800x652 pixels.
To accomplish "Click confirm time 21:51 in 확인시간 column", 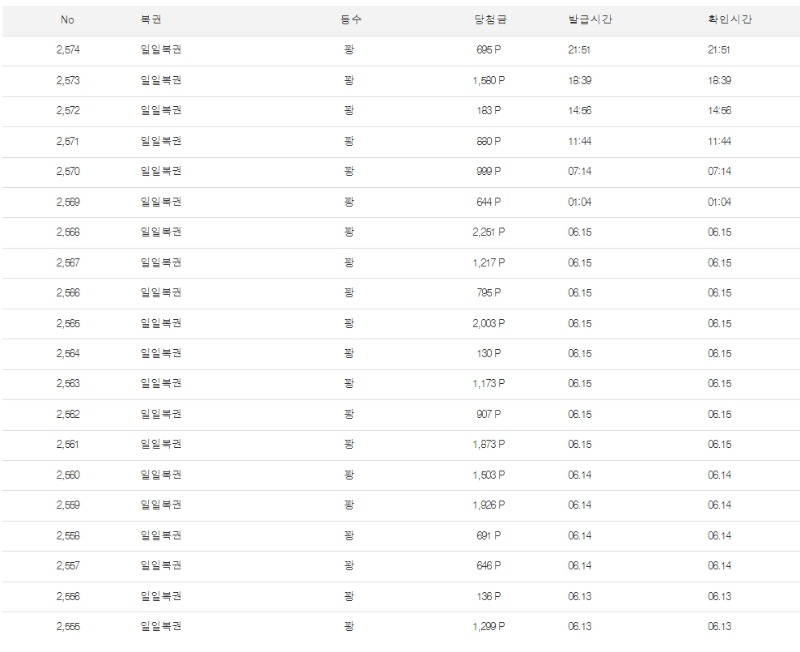I will [719, 50].
